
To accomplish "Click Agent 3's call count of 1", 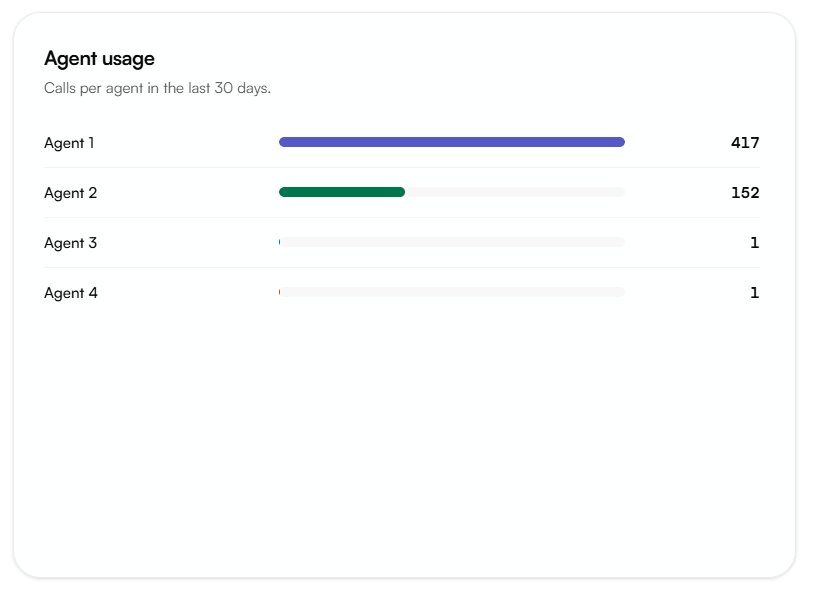I will click(755, 243).
